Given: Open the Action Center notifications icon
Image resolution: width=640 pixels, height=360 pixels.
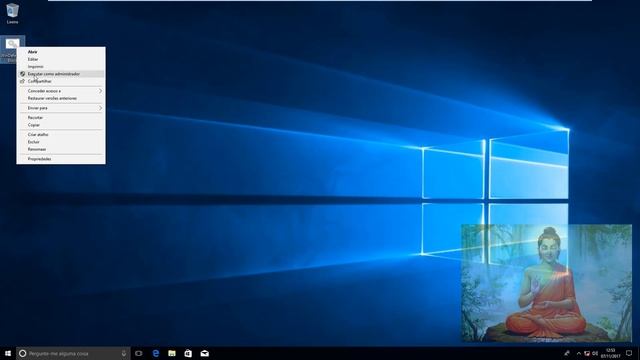Looking at the screenshot, I should point(629,353).
